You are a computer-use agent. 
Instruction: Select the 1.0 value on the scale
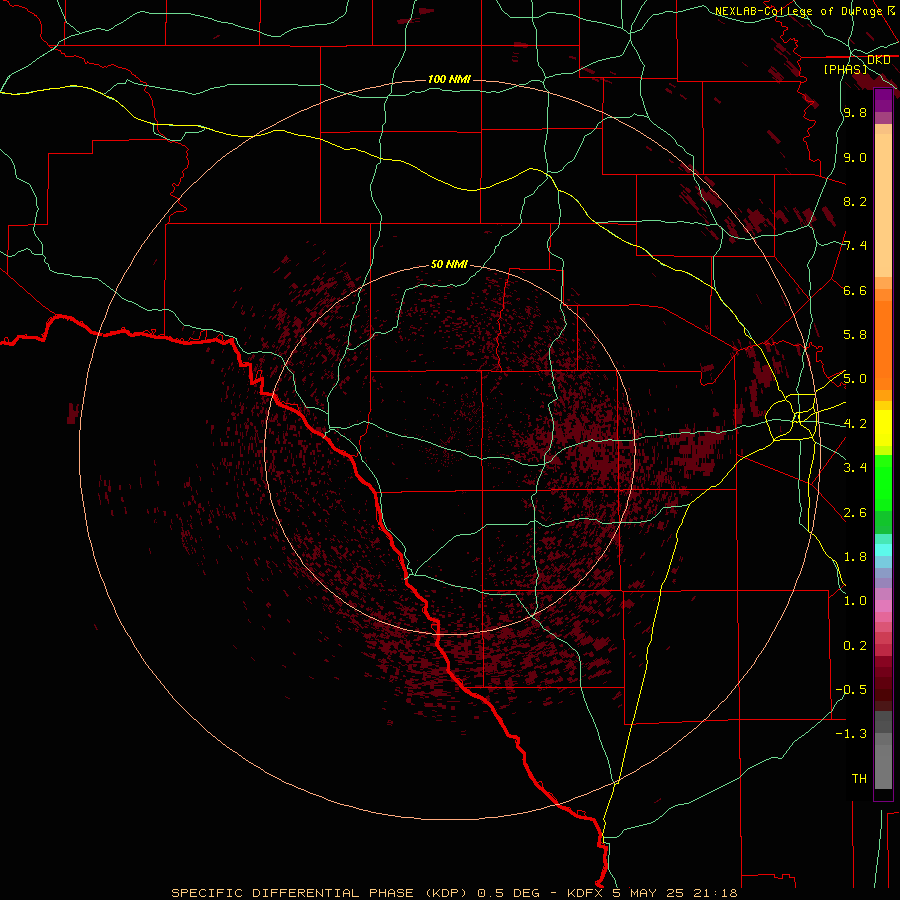point(855,601)
